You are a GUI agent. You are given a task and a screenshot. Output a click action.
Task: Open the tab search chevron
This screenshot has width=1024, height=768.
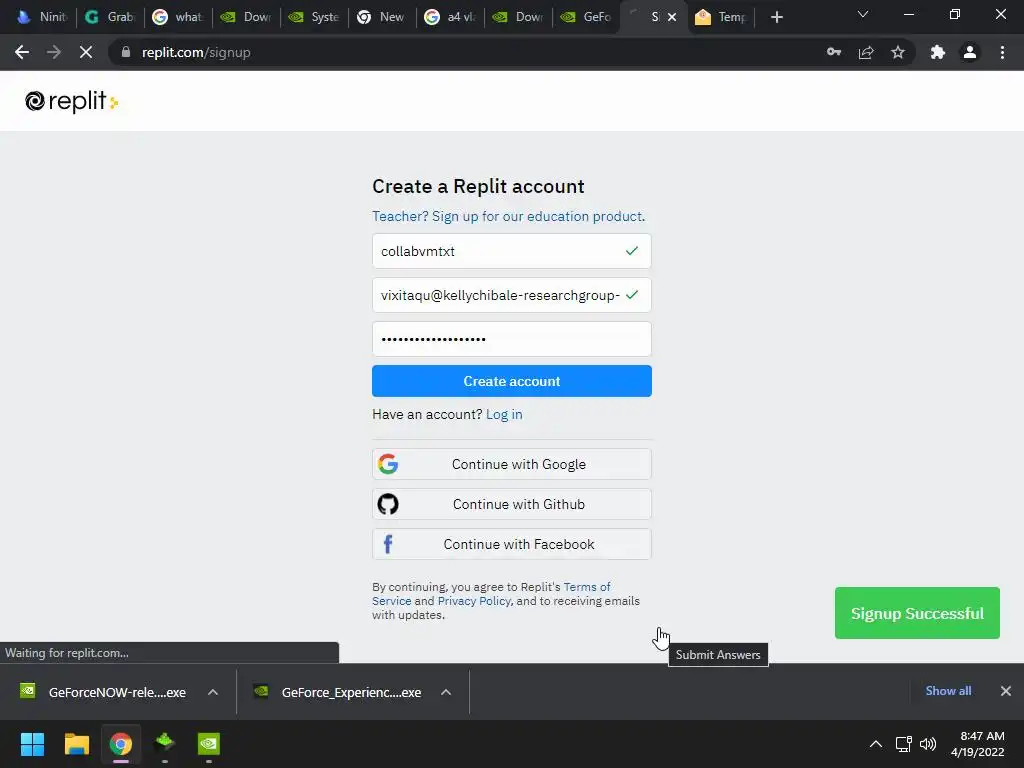coord(863,14)
